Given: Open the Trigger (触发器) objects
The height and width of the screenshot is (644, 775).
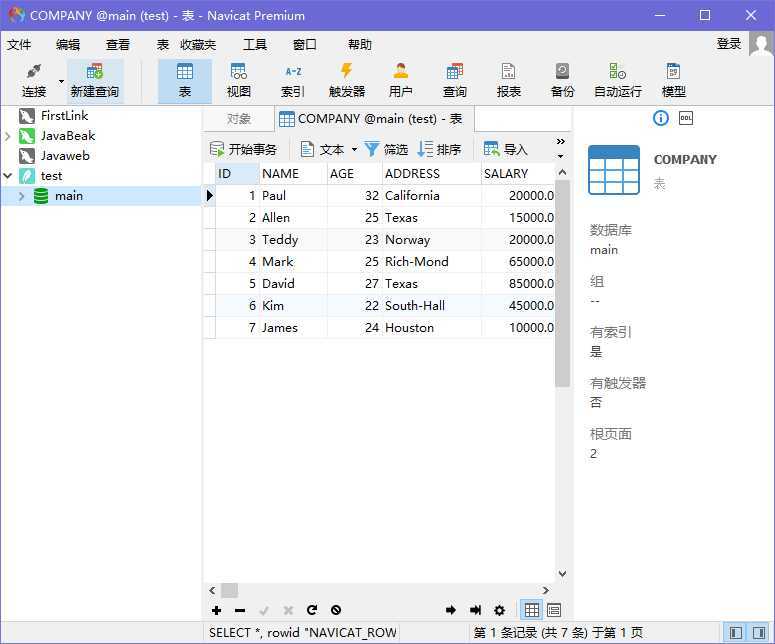Looking at the screenshot, I should pos(347,81).
